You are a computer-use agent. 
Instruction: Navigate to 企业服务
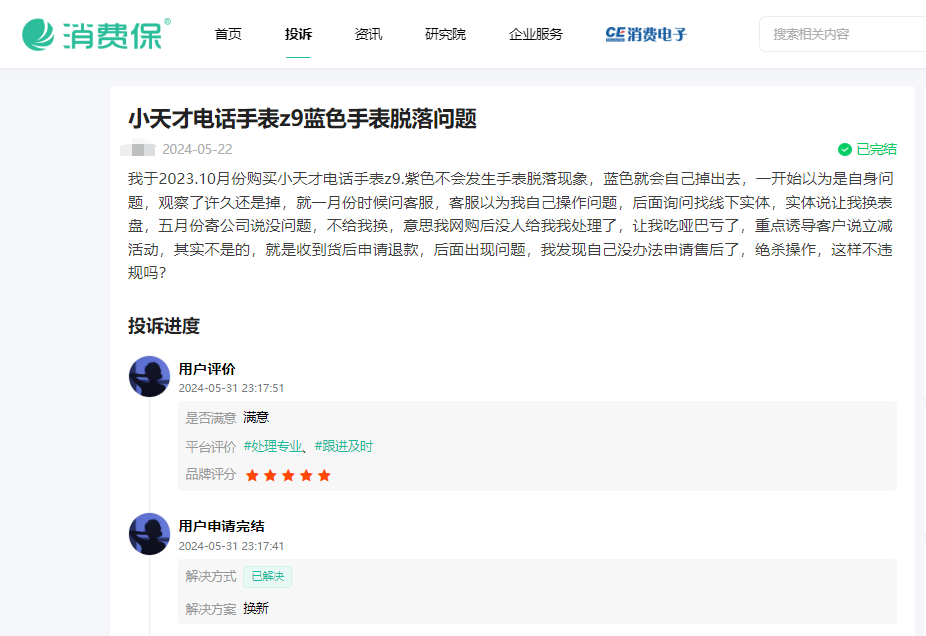click(536, 34)
